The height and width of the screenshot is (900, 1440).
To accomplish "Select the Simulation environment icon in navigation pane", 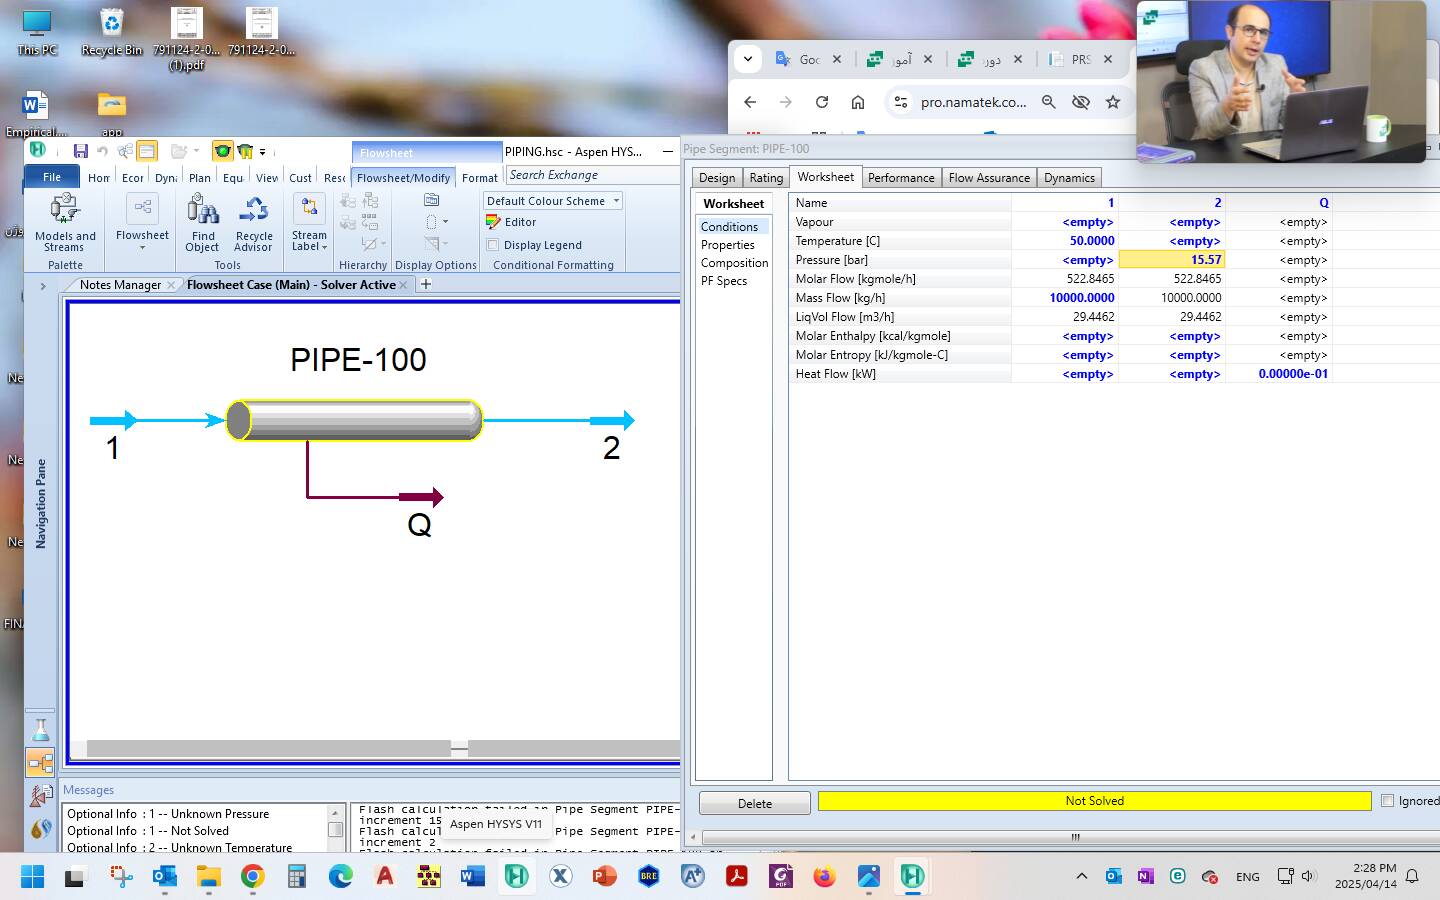I will point(40,763).
